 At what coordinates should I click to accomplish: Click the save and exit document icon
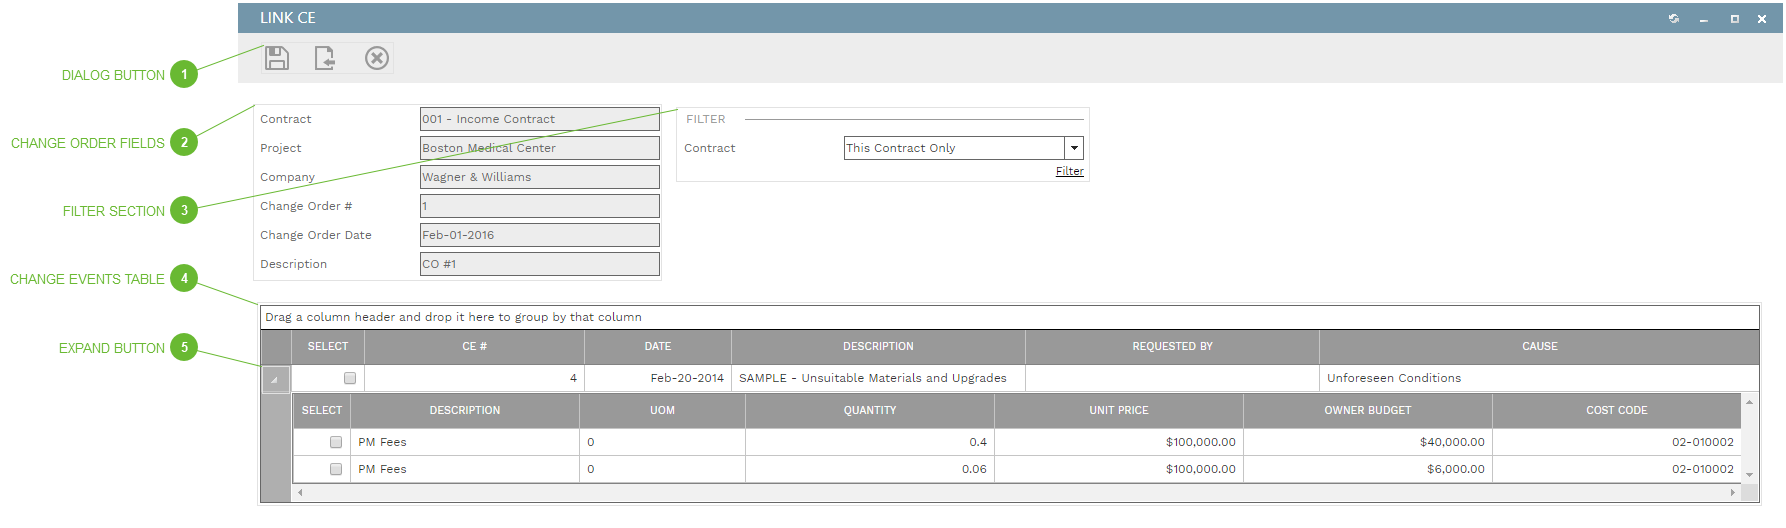coord(325,58)
